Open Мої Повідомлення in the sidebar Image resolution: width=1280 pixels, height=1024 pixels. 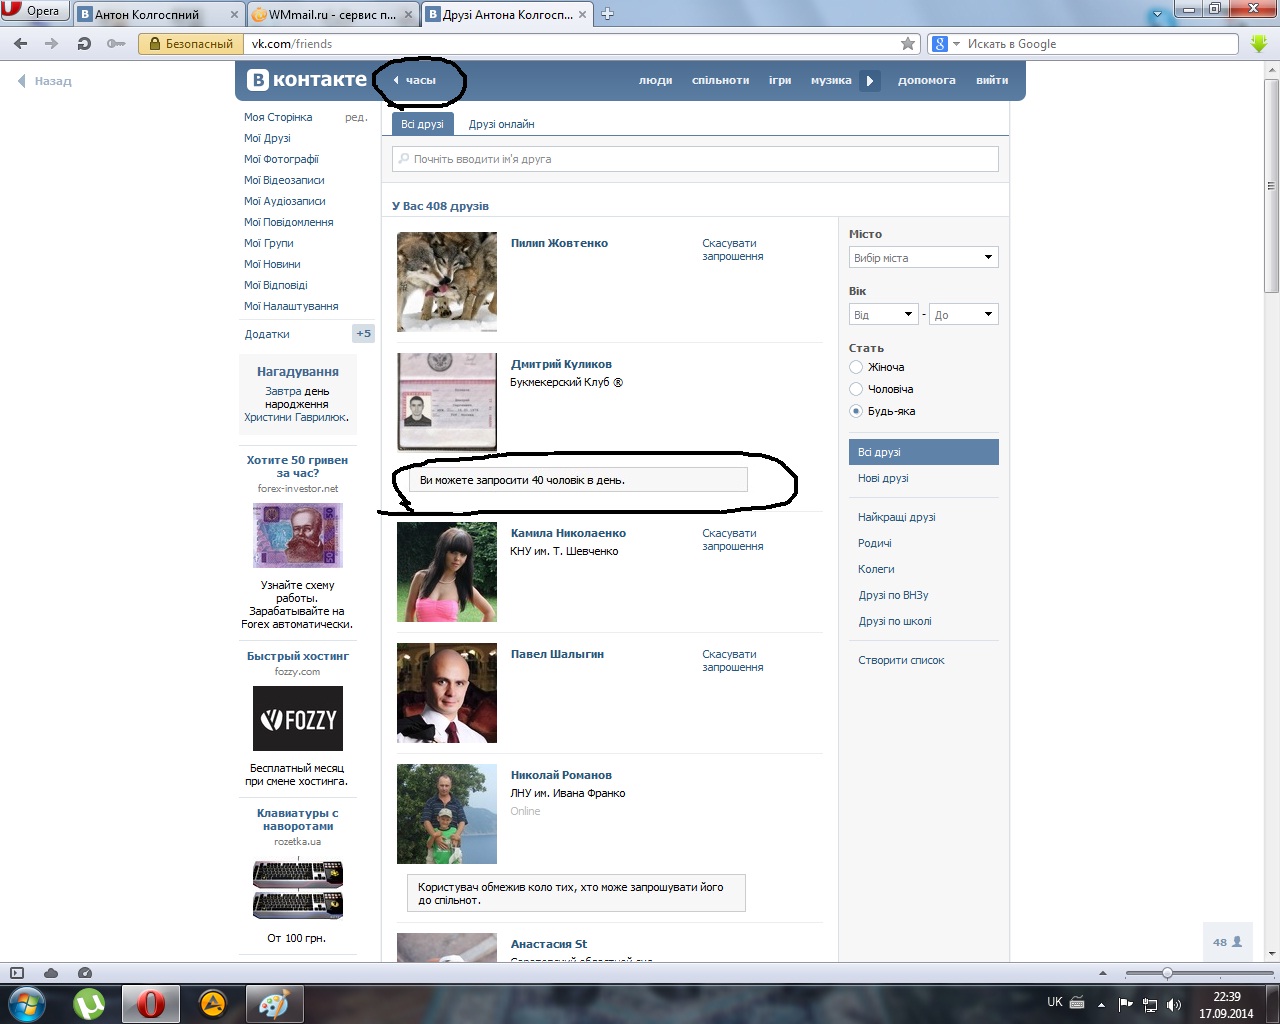pos(289,222)
